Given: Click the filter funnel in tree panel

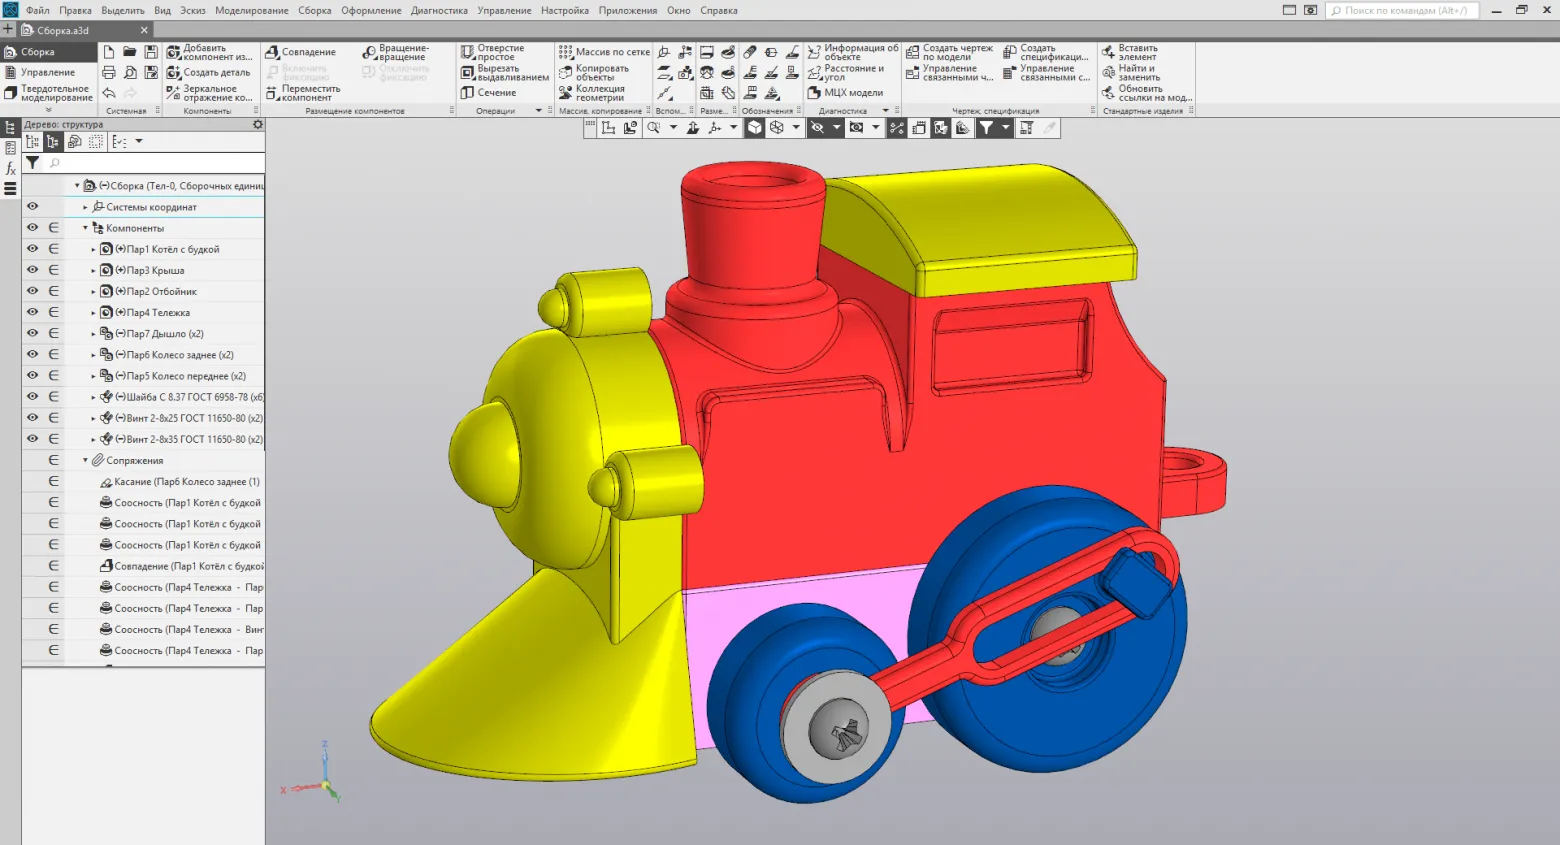Looking at the screenshot, I should (33, 162).
